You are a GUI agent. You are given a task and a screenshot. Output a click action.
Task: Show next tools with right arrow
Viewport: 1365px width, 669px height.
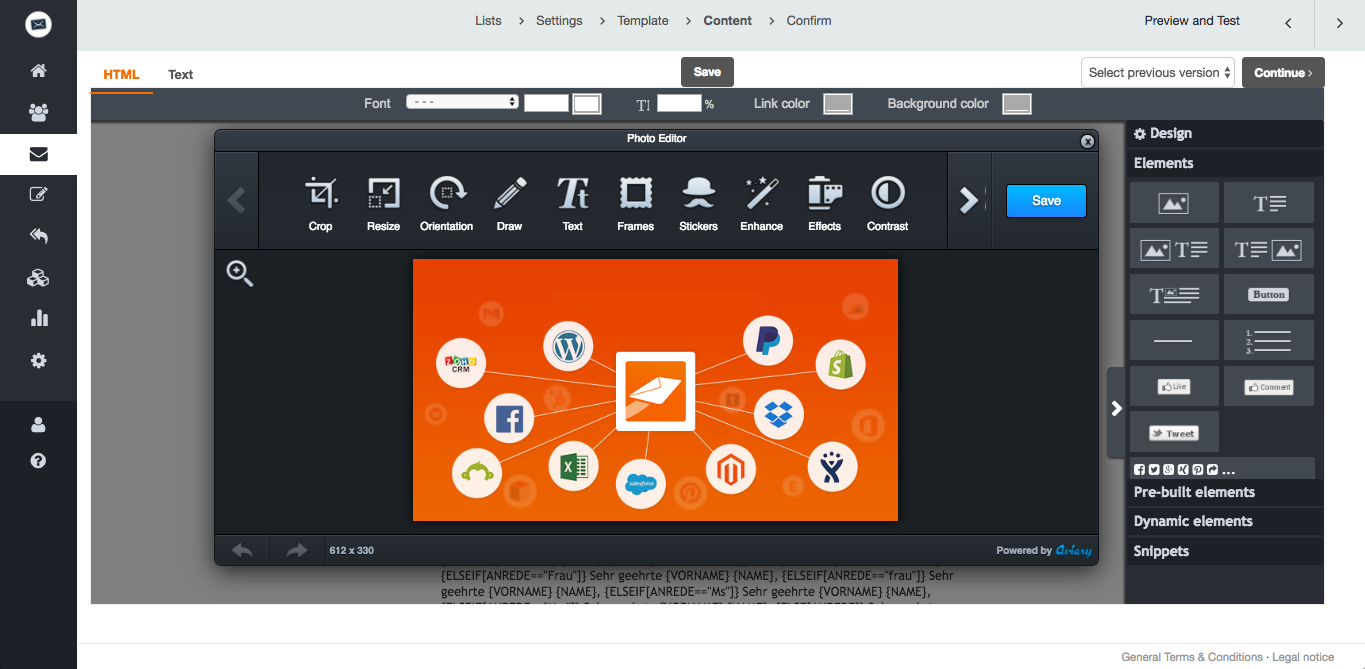968,200
